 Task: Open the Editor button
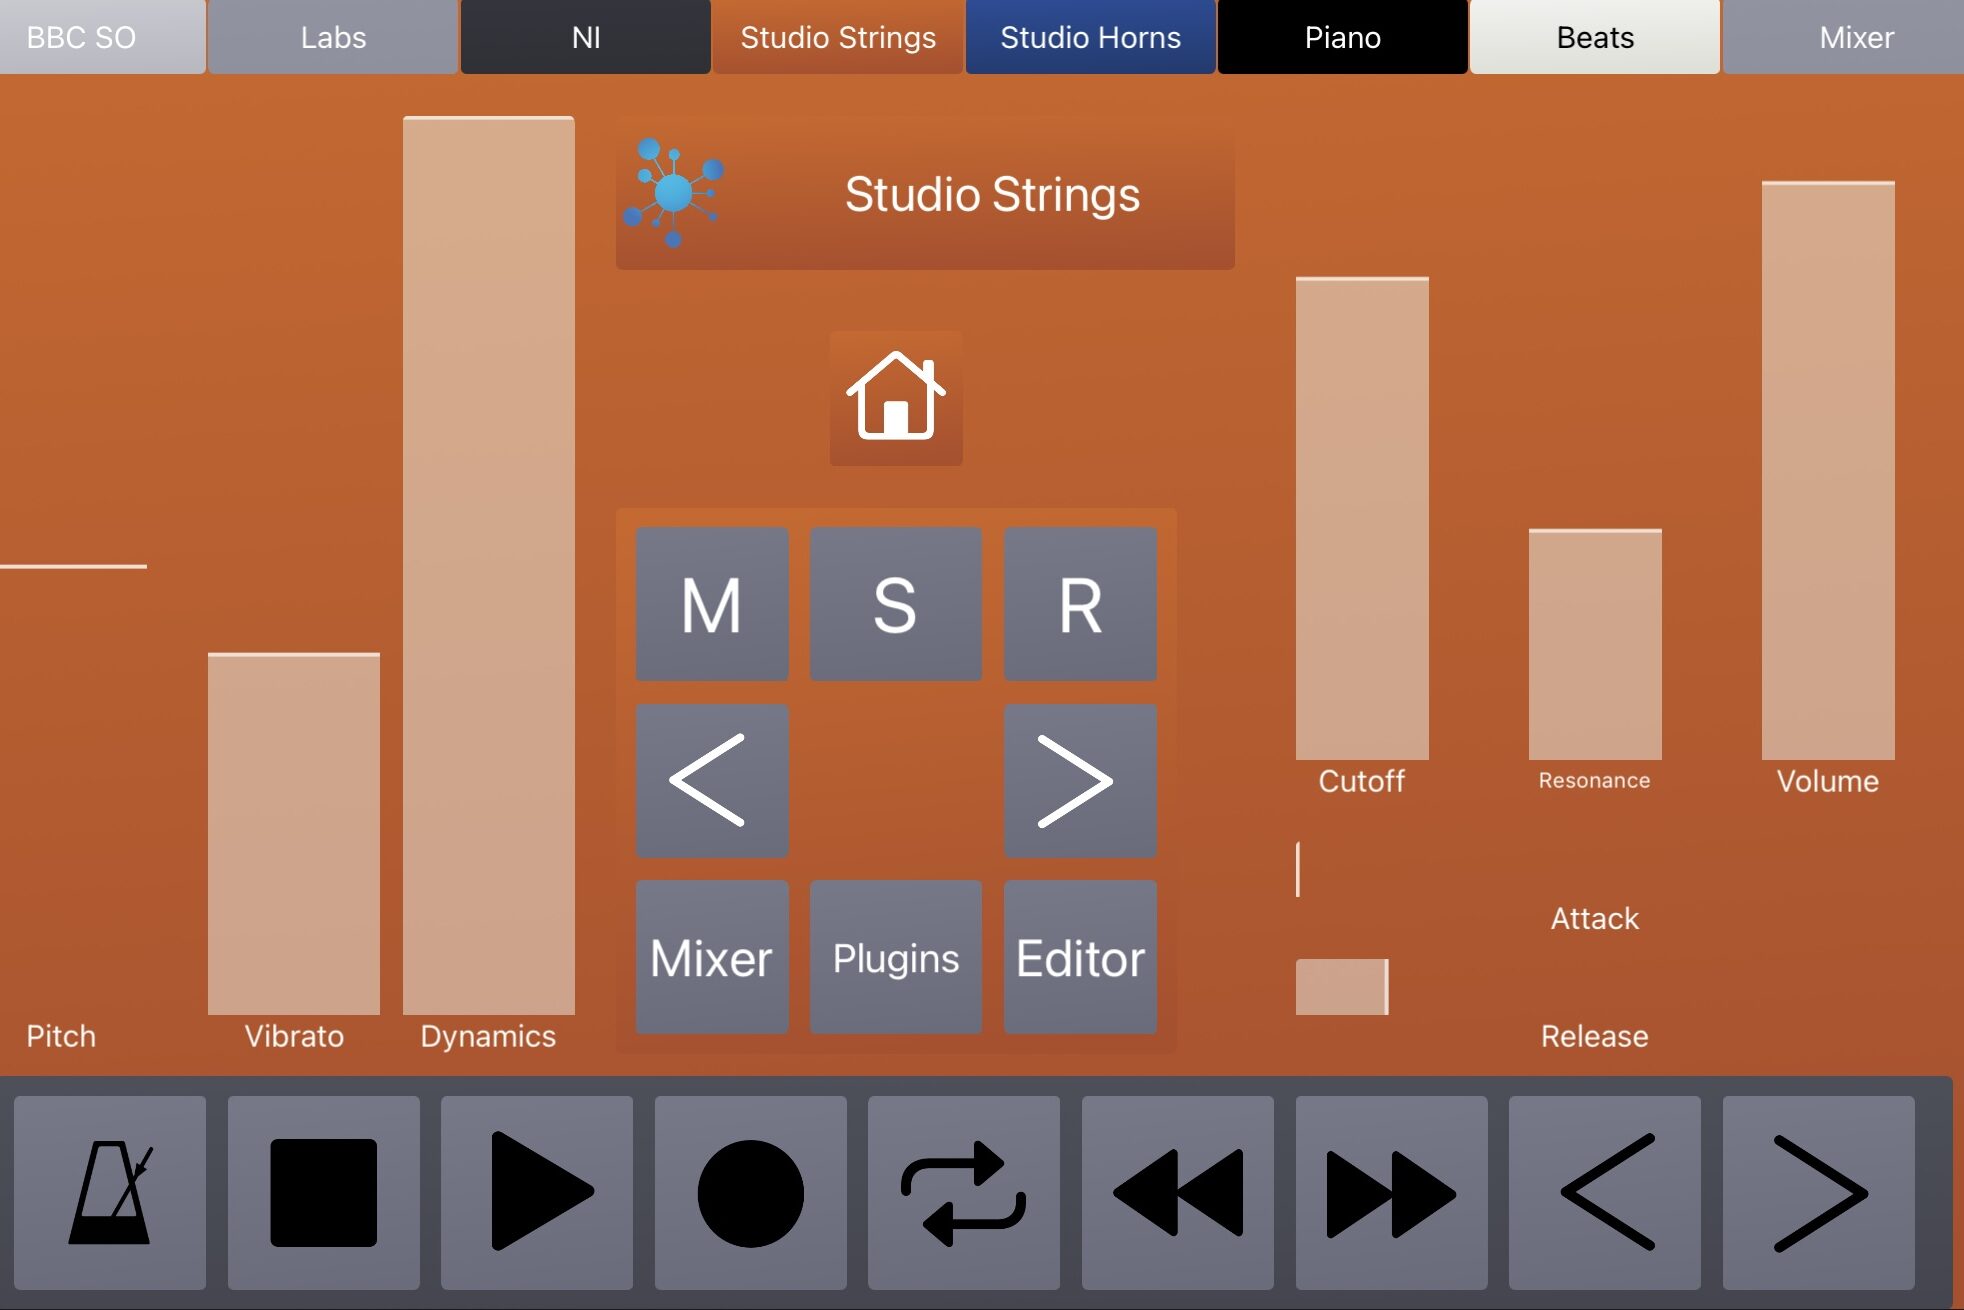click(1080, 957)
